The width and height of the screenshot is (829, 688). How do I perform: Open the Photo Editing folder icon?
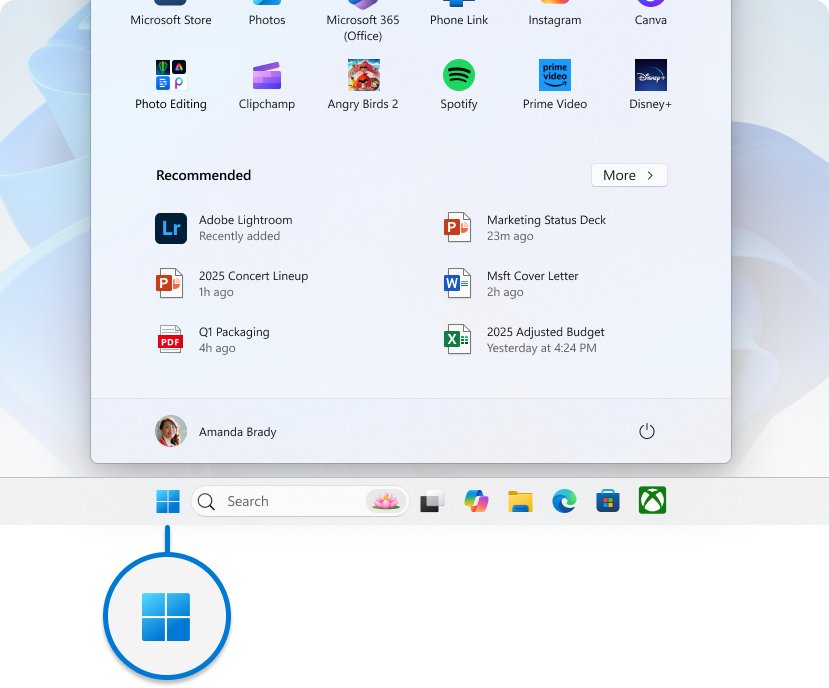[x=171, y=75]
